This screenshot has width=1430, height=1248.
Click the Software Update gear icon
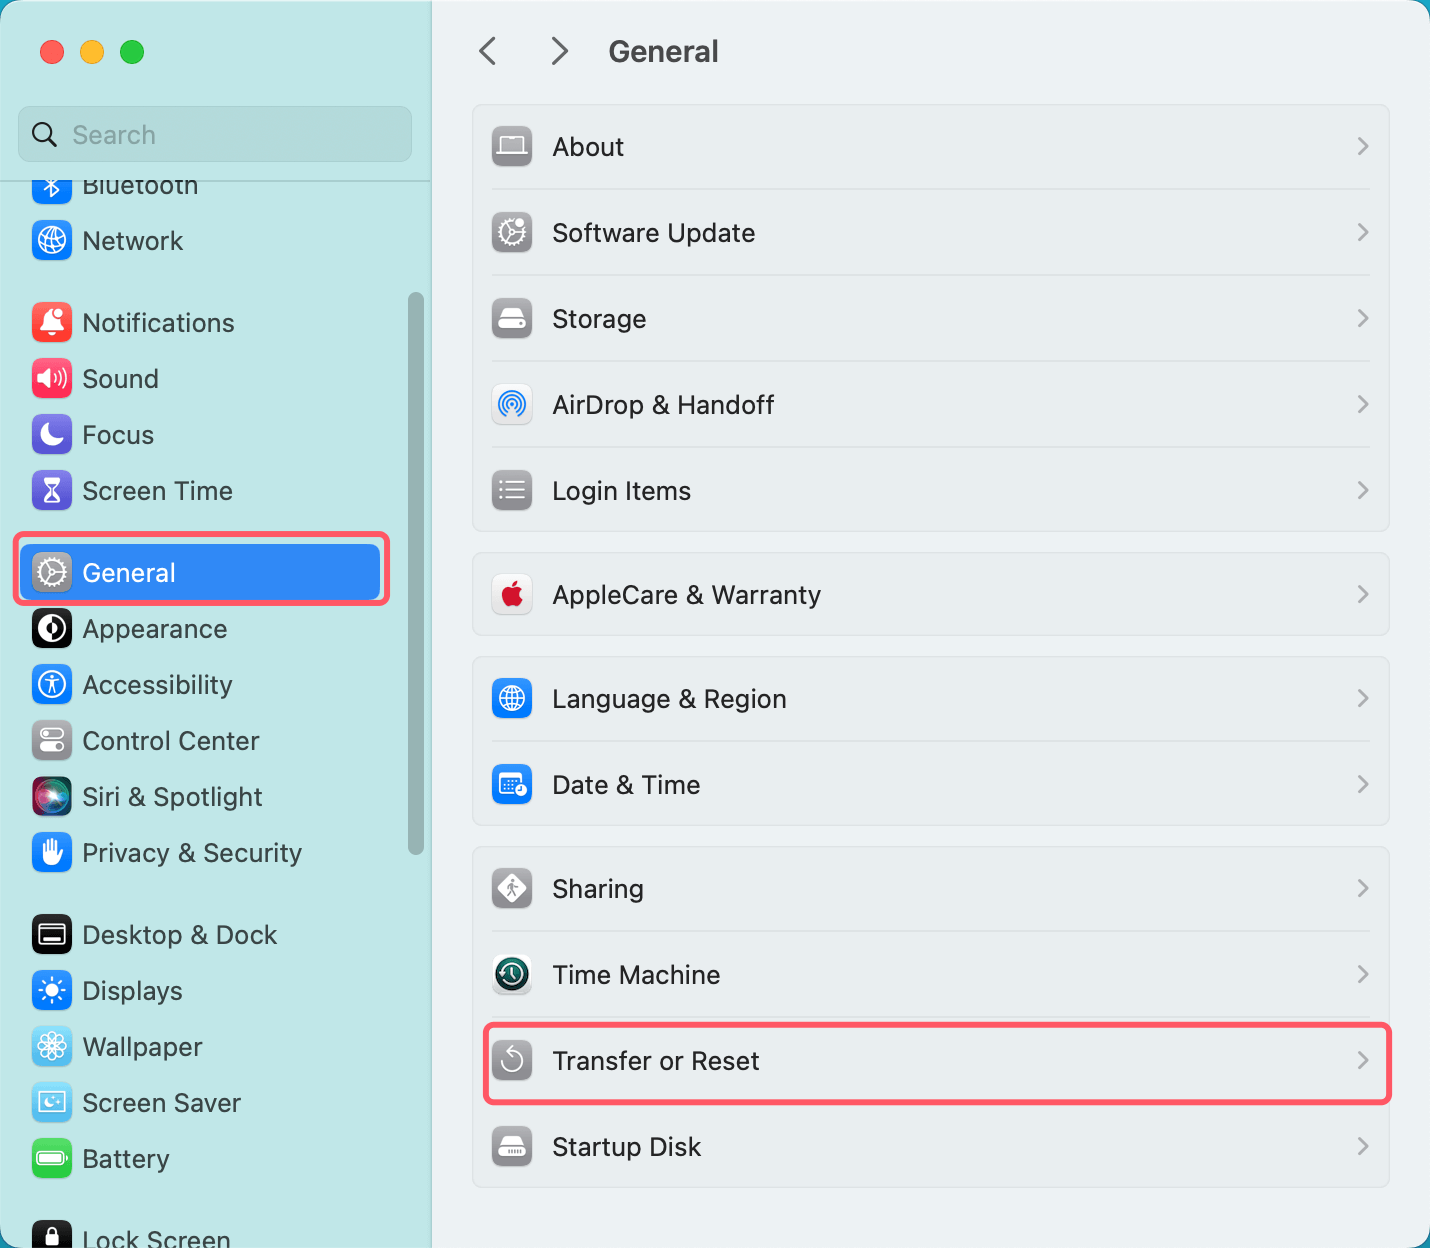(511, 232)
